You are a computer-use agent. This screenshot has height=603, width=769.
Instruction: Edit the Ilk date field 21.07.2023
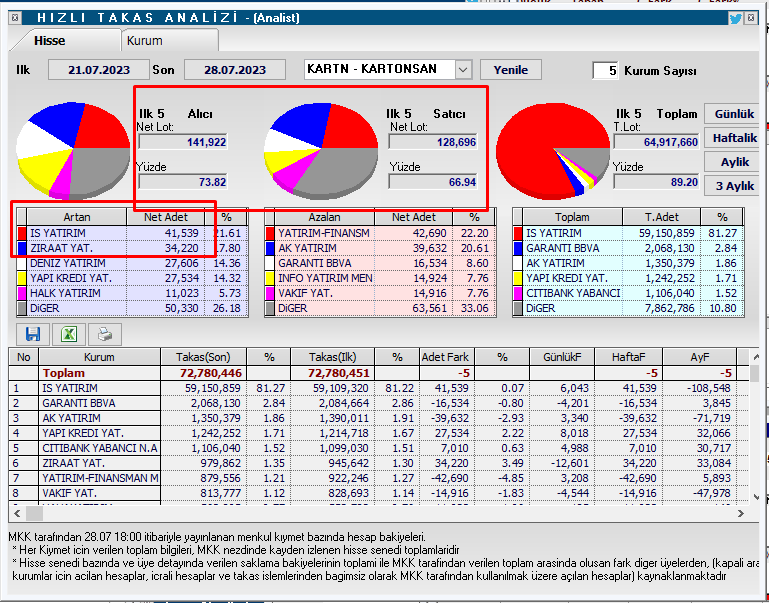[x=99, y=70]
